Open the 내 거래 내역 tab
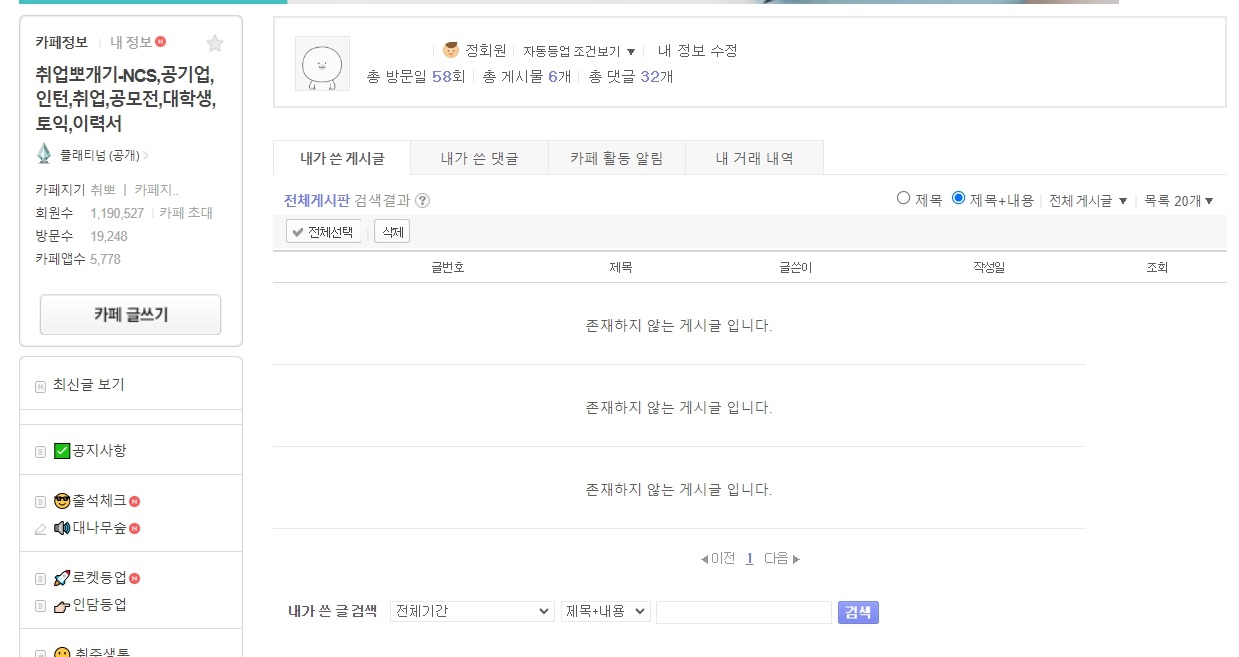Screen dimensions: 1239x657 [754, 158]
